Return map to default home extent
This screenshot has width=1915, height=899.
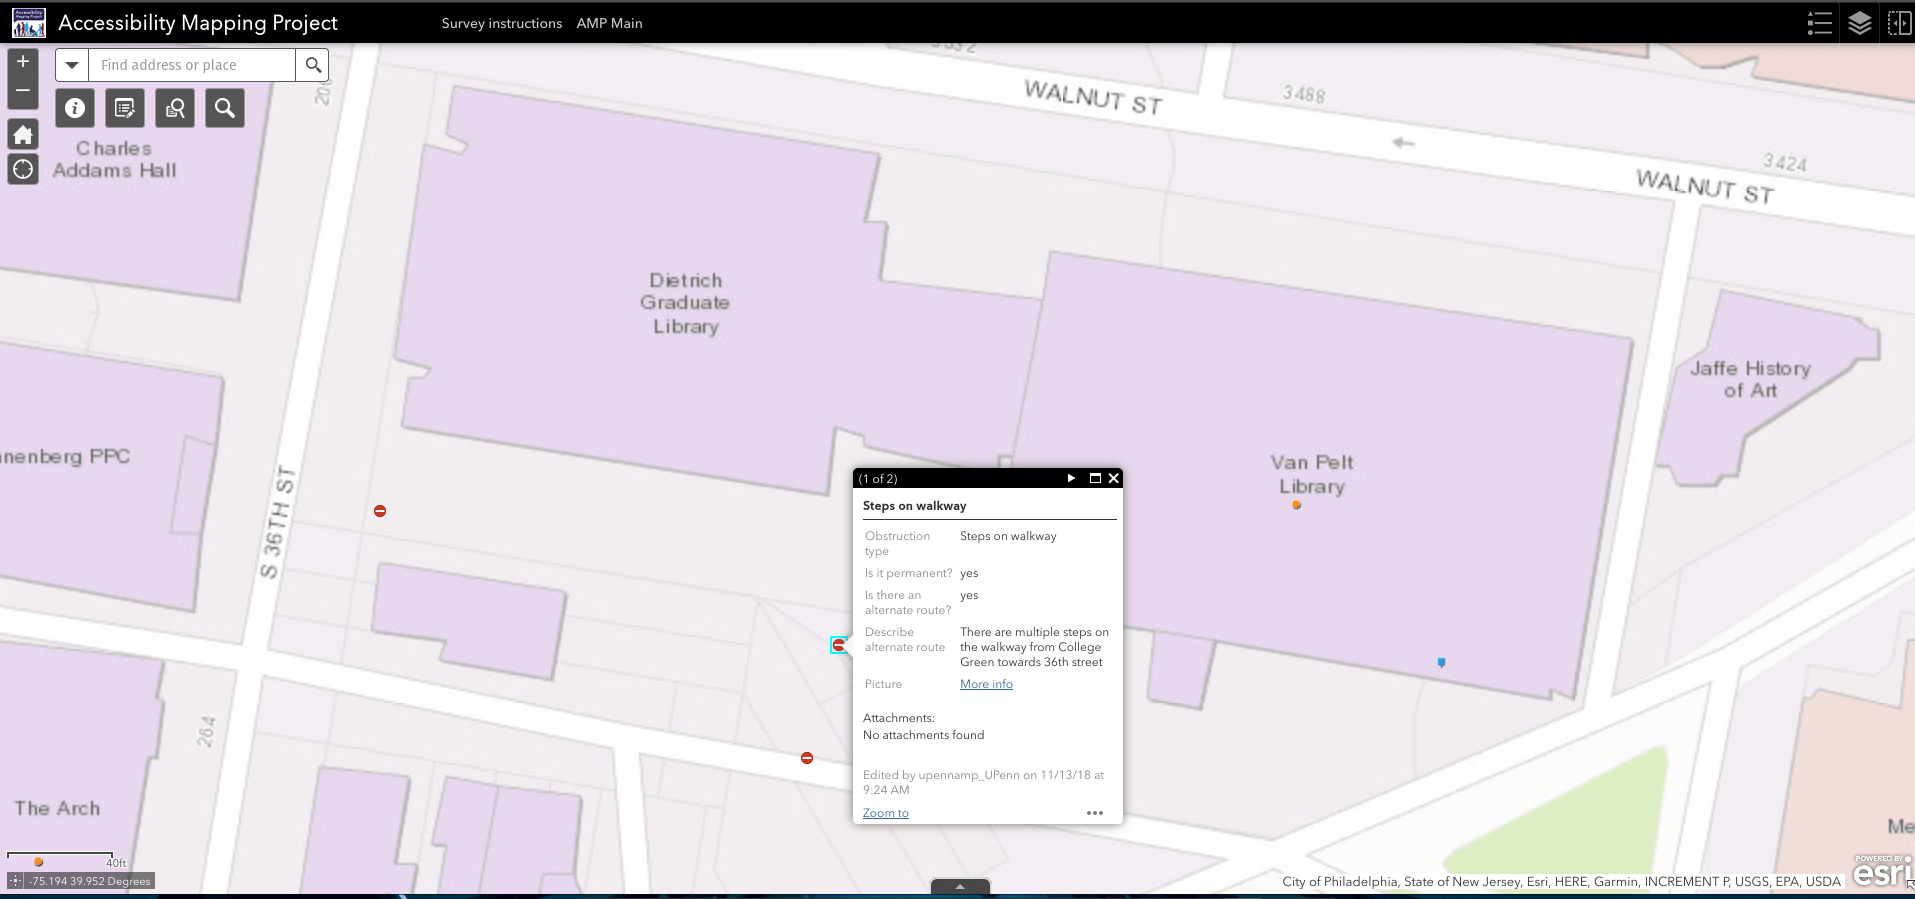tap(23, 135)
